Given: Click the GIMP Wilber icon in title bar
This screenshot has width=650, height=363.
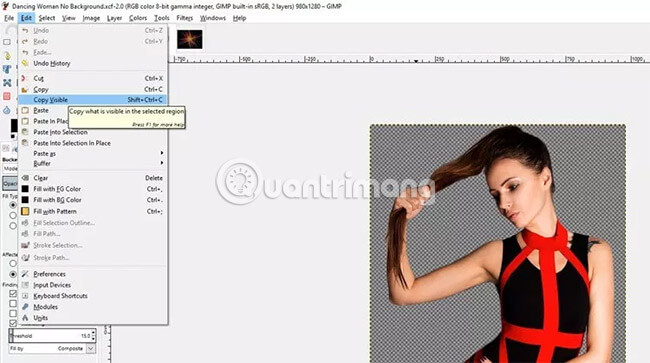Looking at the screenshot, I should pos(5,6).
